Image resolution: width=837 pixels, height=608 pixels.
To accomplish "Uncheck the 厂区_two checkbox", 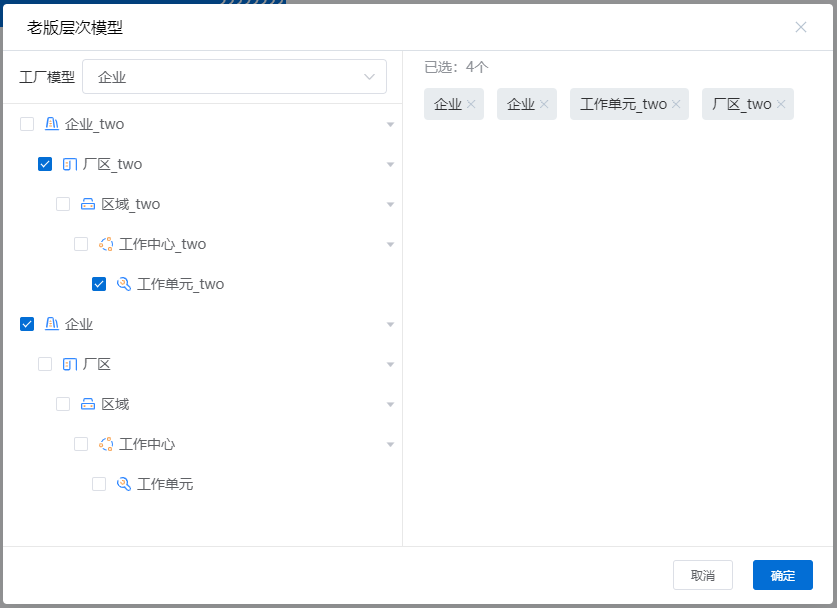I will (x=45, y=164).
